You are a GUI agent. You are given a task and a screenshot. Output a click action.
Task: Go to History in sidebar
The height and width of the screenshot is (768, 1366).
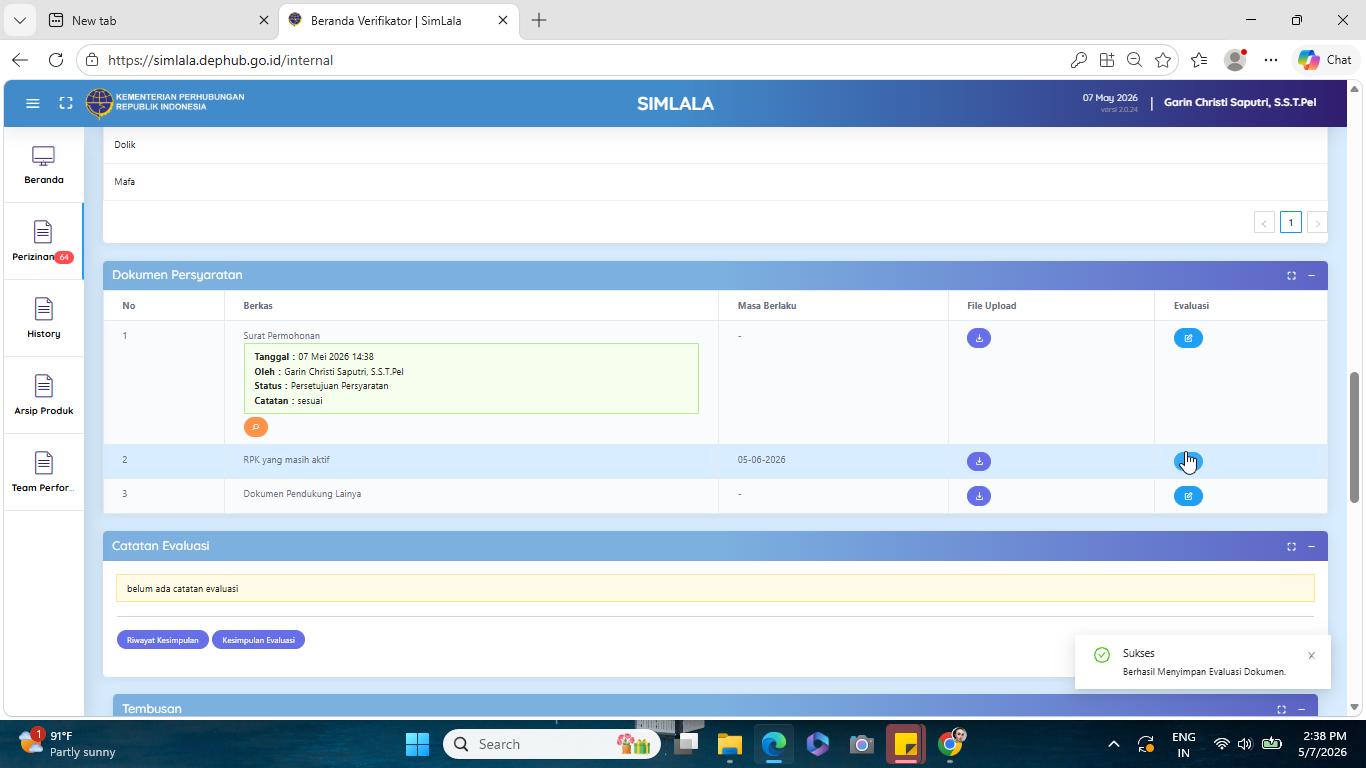click(43, 319)
